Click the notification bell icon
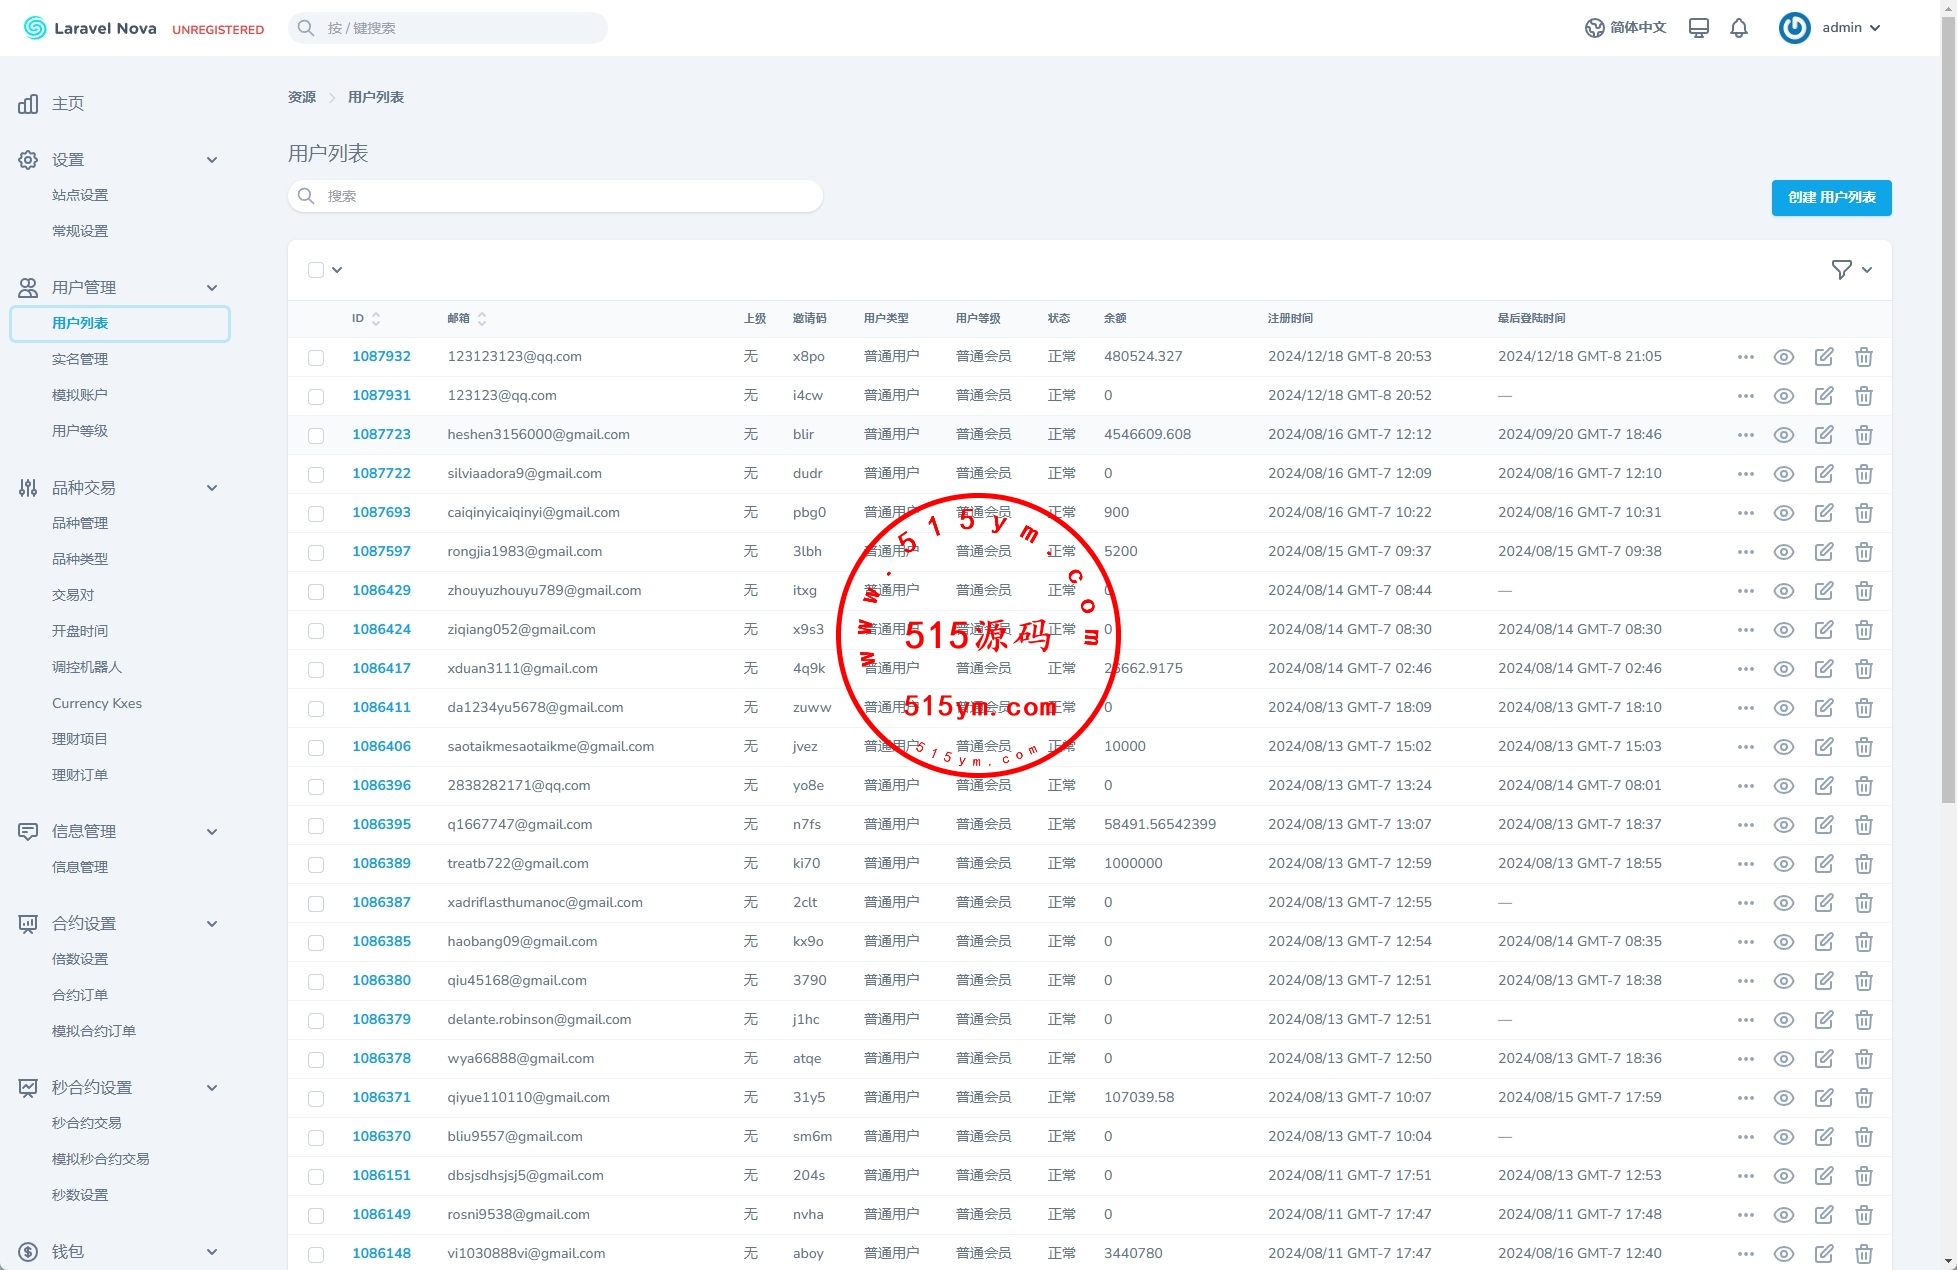 [1739, 28]
